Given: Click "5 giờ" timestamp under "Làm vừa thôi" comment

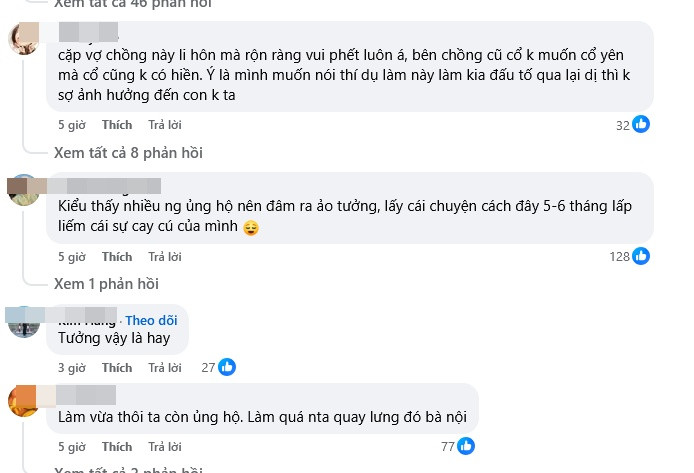Looking at the screenshot, I should [x=71, y=447].
